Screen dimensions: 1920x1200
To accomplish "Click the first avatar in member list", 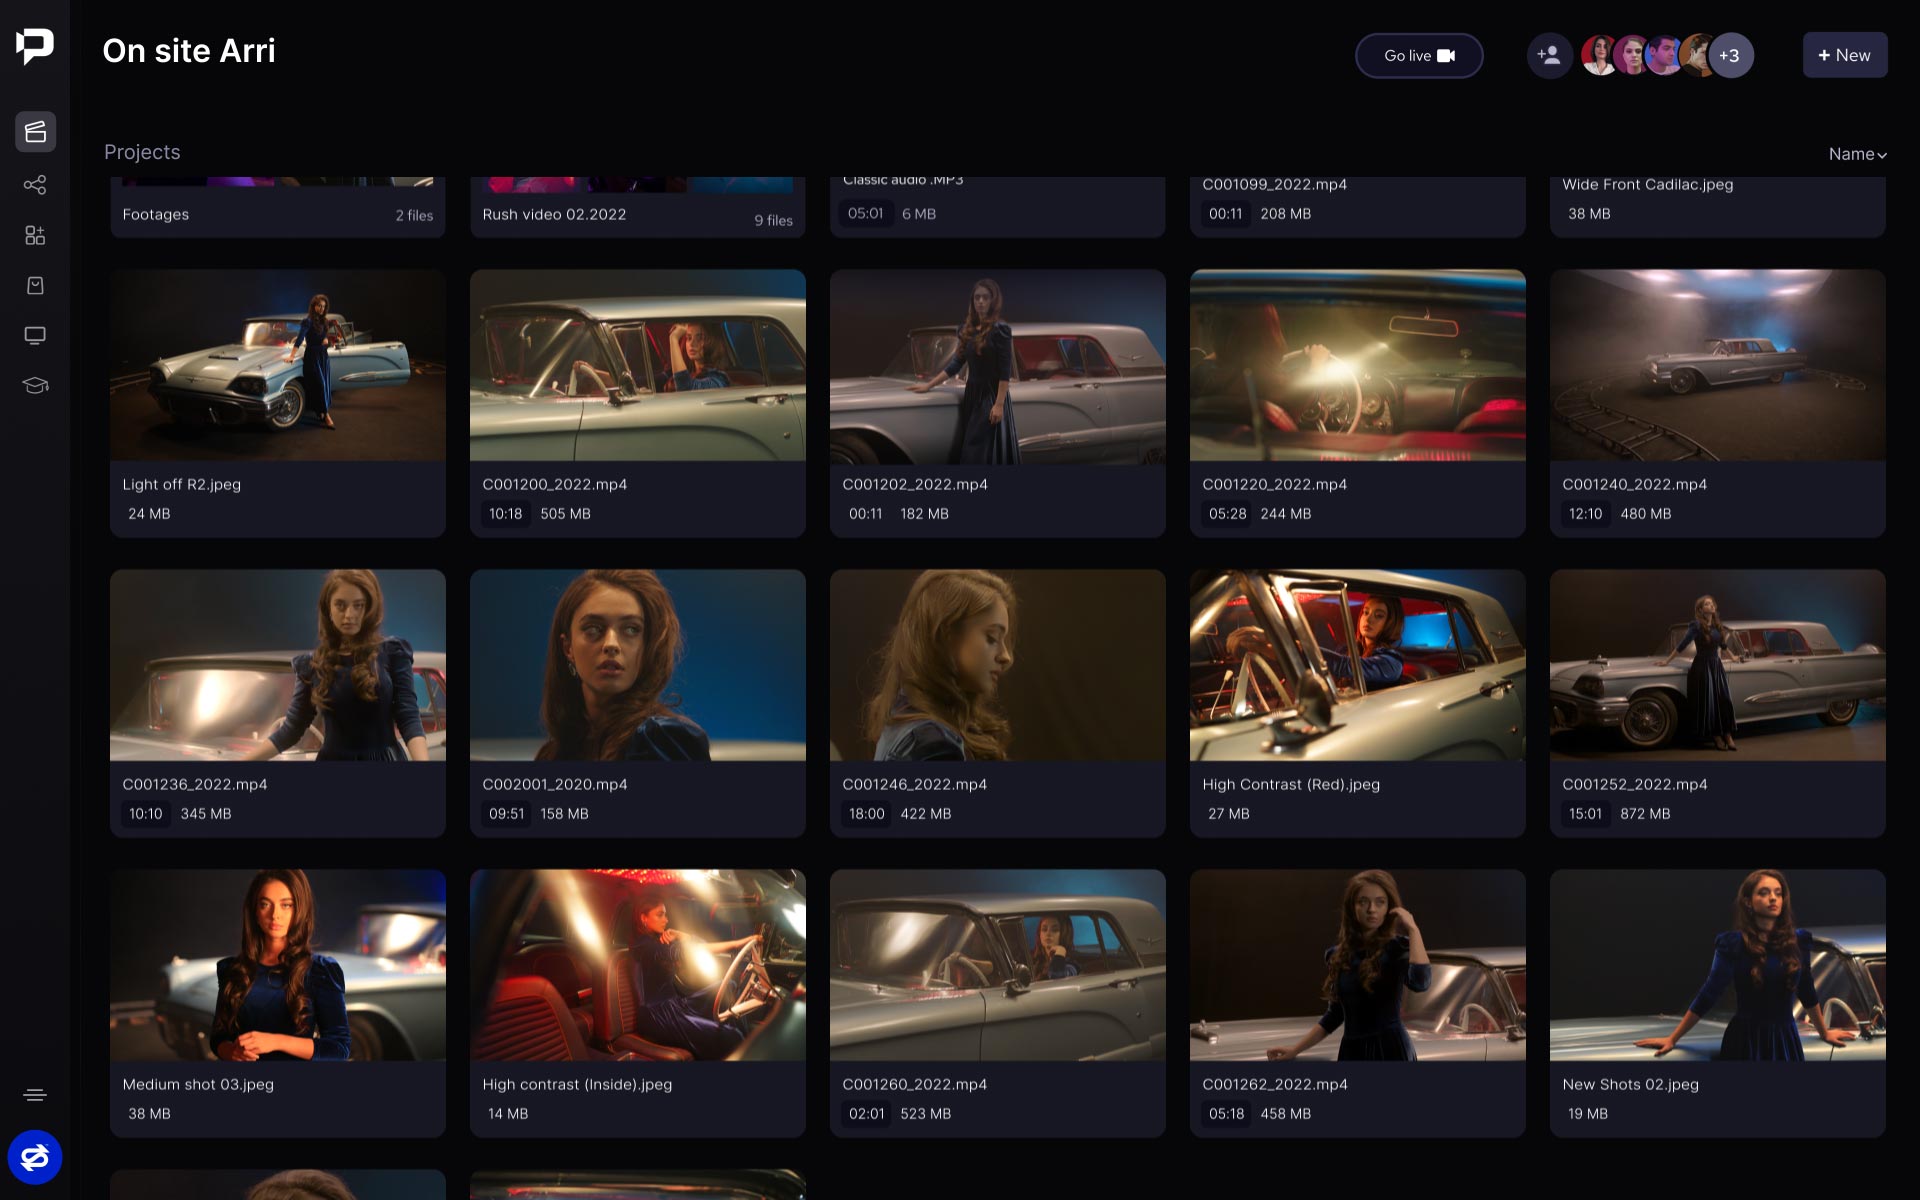I will [x=1599, y=55].
